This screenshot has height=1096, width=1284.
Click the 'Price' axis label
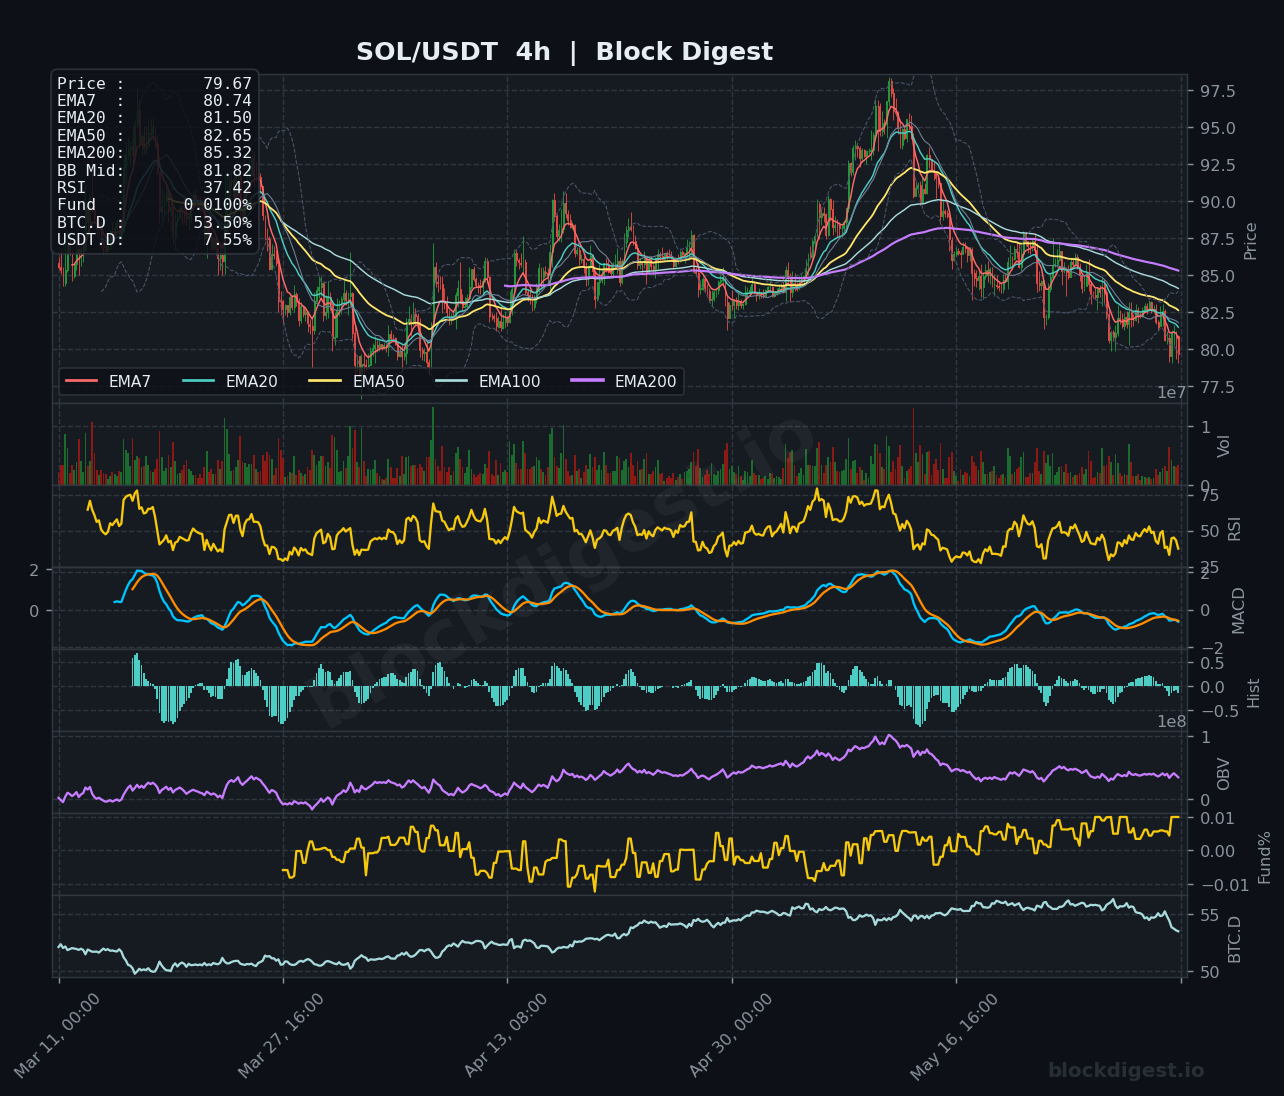(1250, 241)
